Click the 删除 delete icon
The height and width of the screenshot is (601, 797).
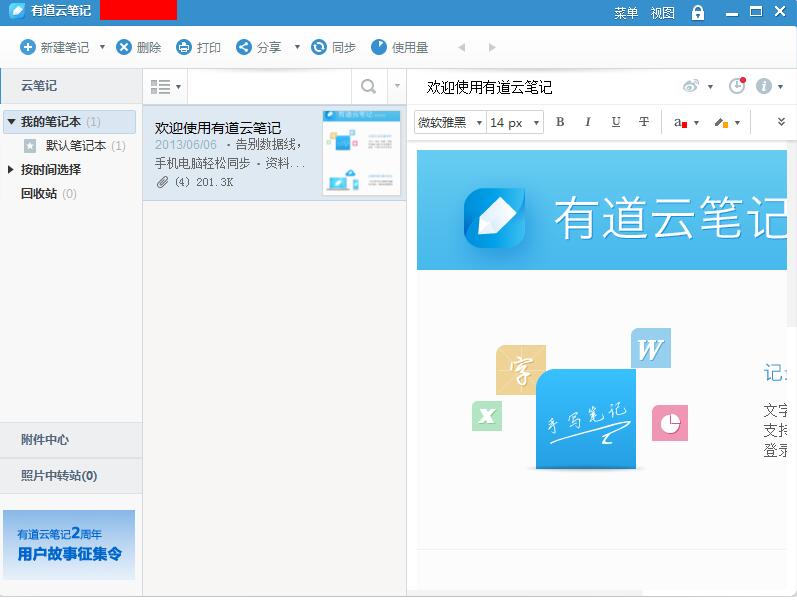124,47
